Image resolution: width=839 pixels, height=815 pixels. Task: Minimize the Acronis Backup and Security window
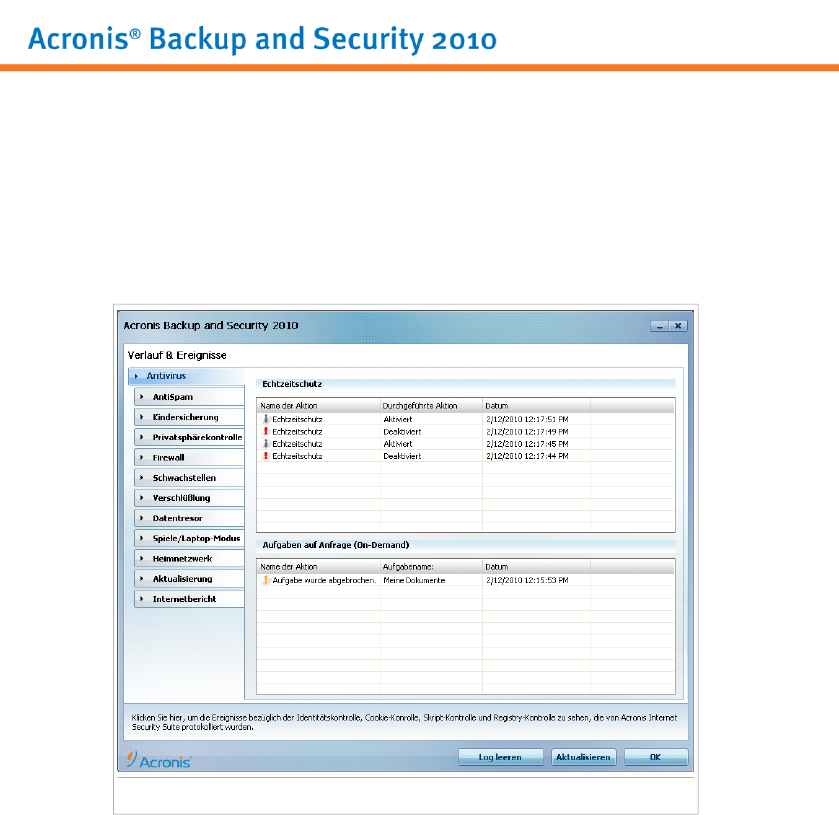pos(660,326)
